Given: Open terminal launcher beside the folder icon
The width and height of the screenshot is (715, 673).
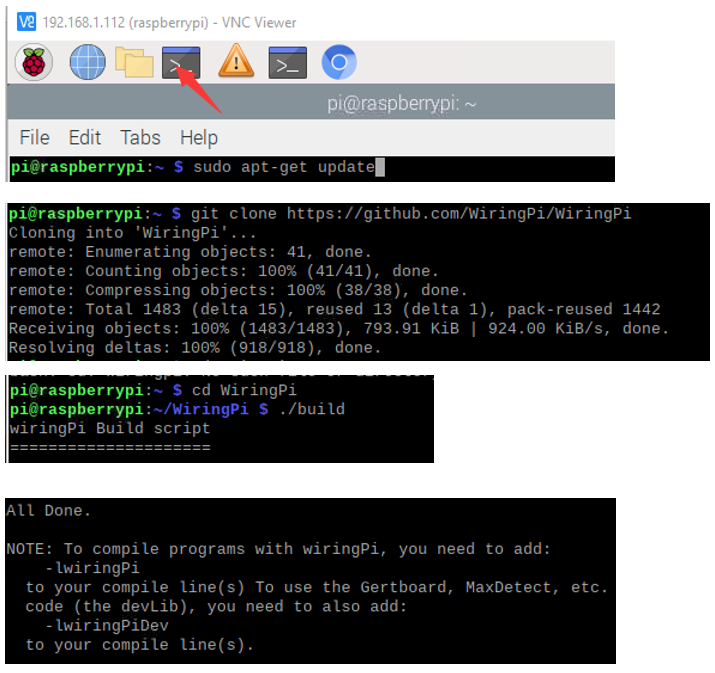Looking at the screenshot, I should point(181,62).
